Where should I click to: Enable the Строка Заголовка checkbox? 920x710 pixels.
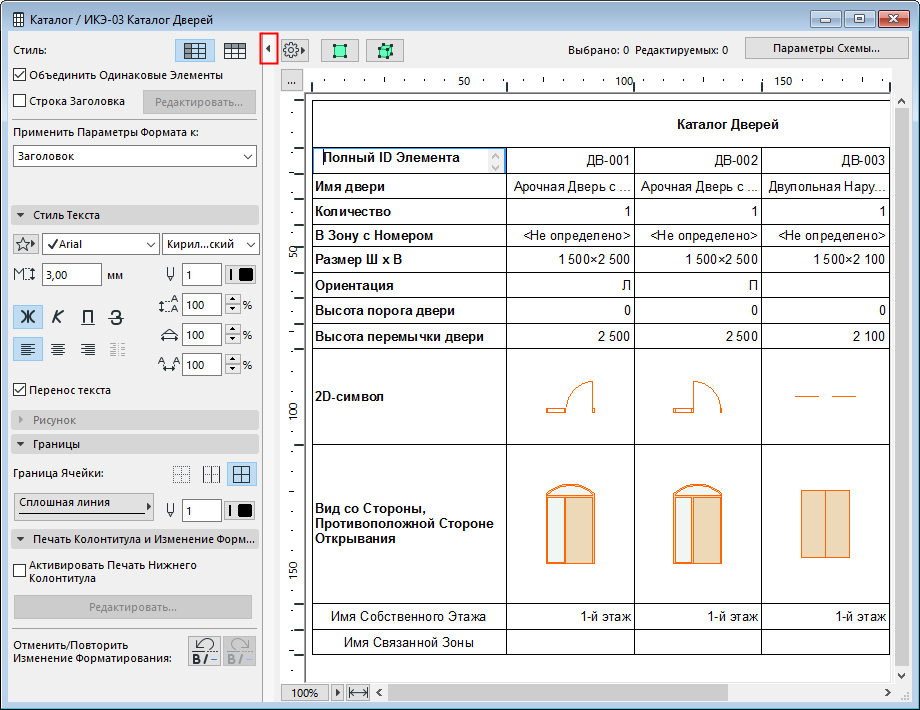[x=20, y=101]
